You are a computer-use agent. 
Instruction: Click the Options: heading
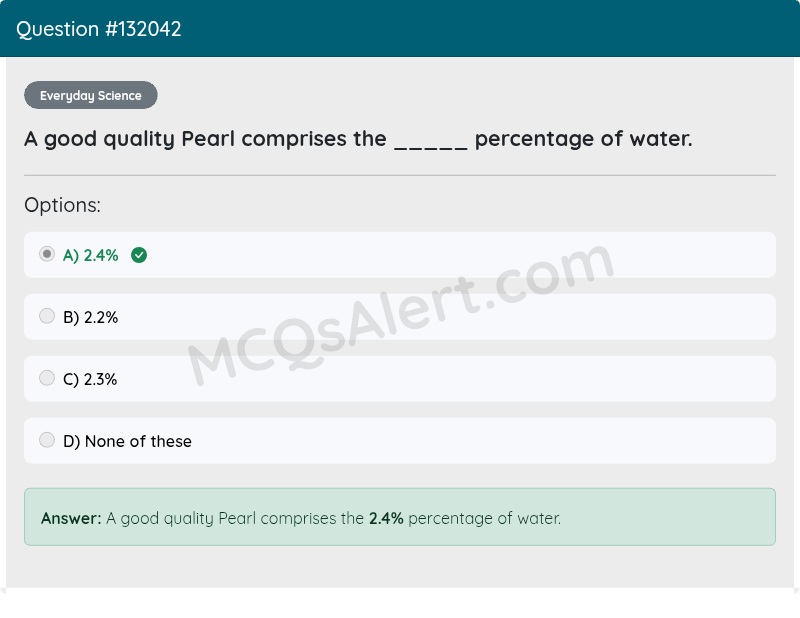tap(62, 205)
